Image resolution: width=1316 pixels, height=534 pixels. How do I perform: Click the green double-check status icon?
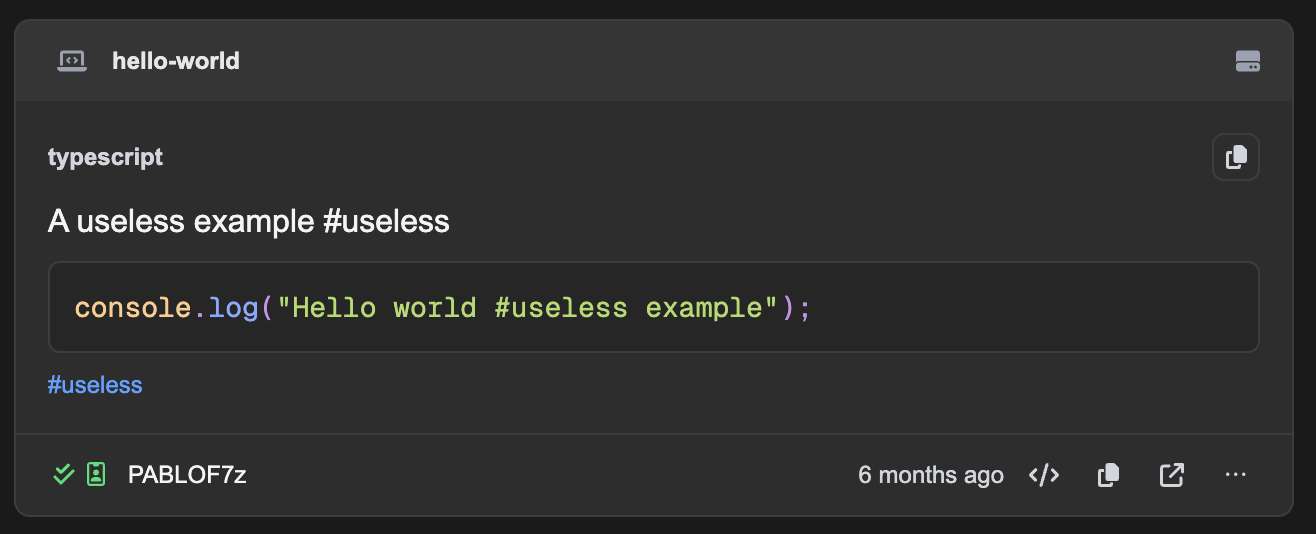tap(64, 474)
